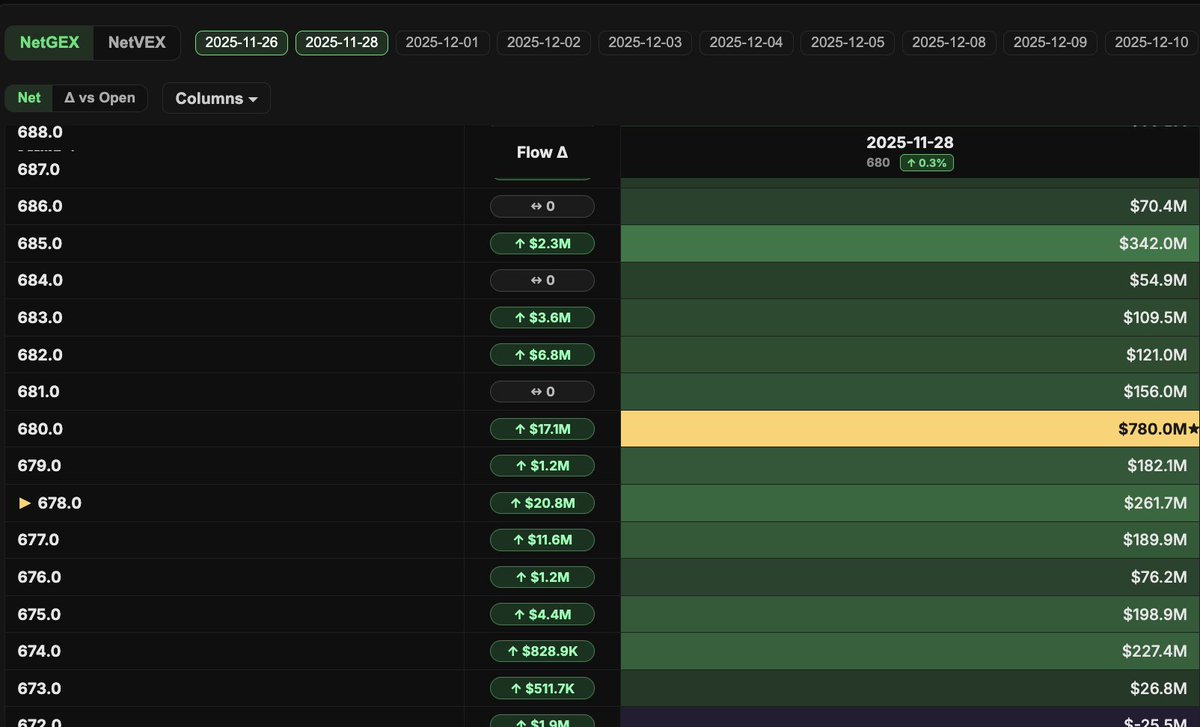The width and height of the screenshot is (1200, 727).
Task: Deselect the 2025-11-26 date chip
Action: tap(241, 43)
